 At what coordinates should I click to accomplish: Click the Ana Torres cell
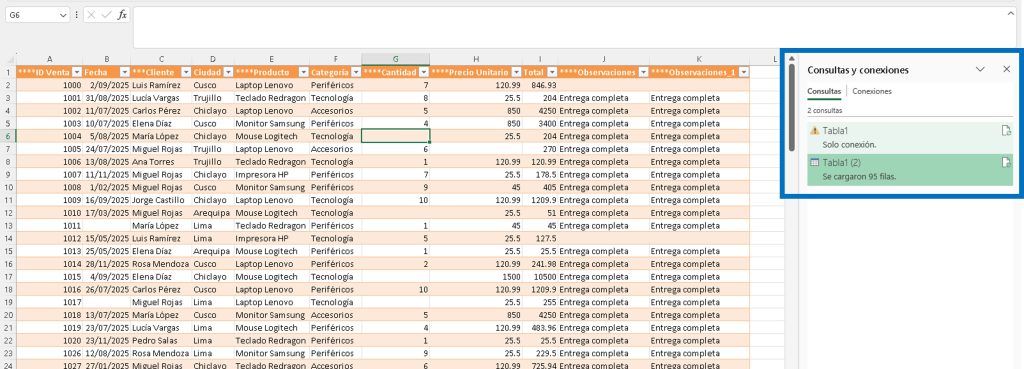click(x=161, y=161)
